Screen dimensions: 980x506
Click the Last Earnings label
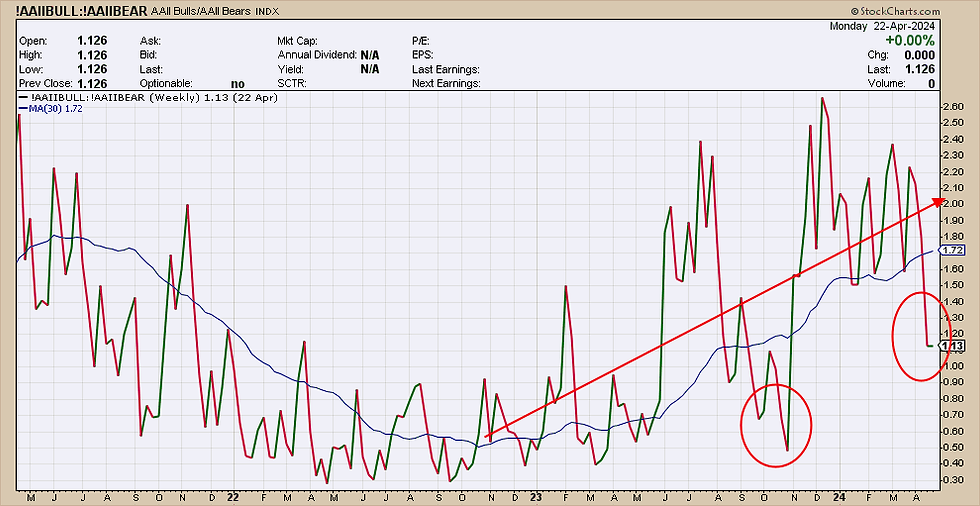click(446, 69)
